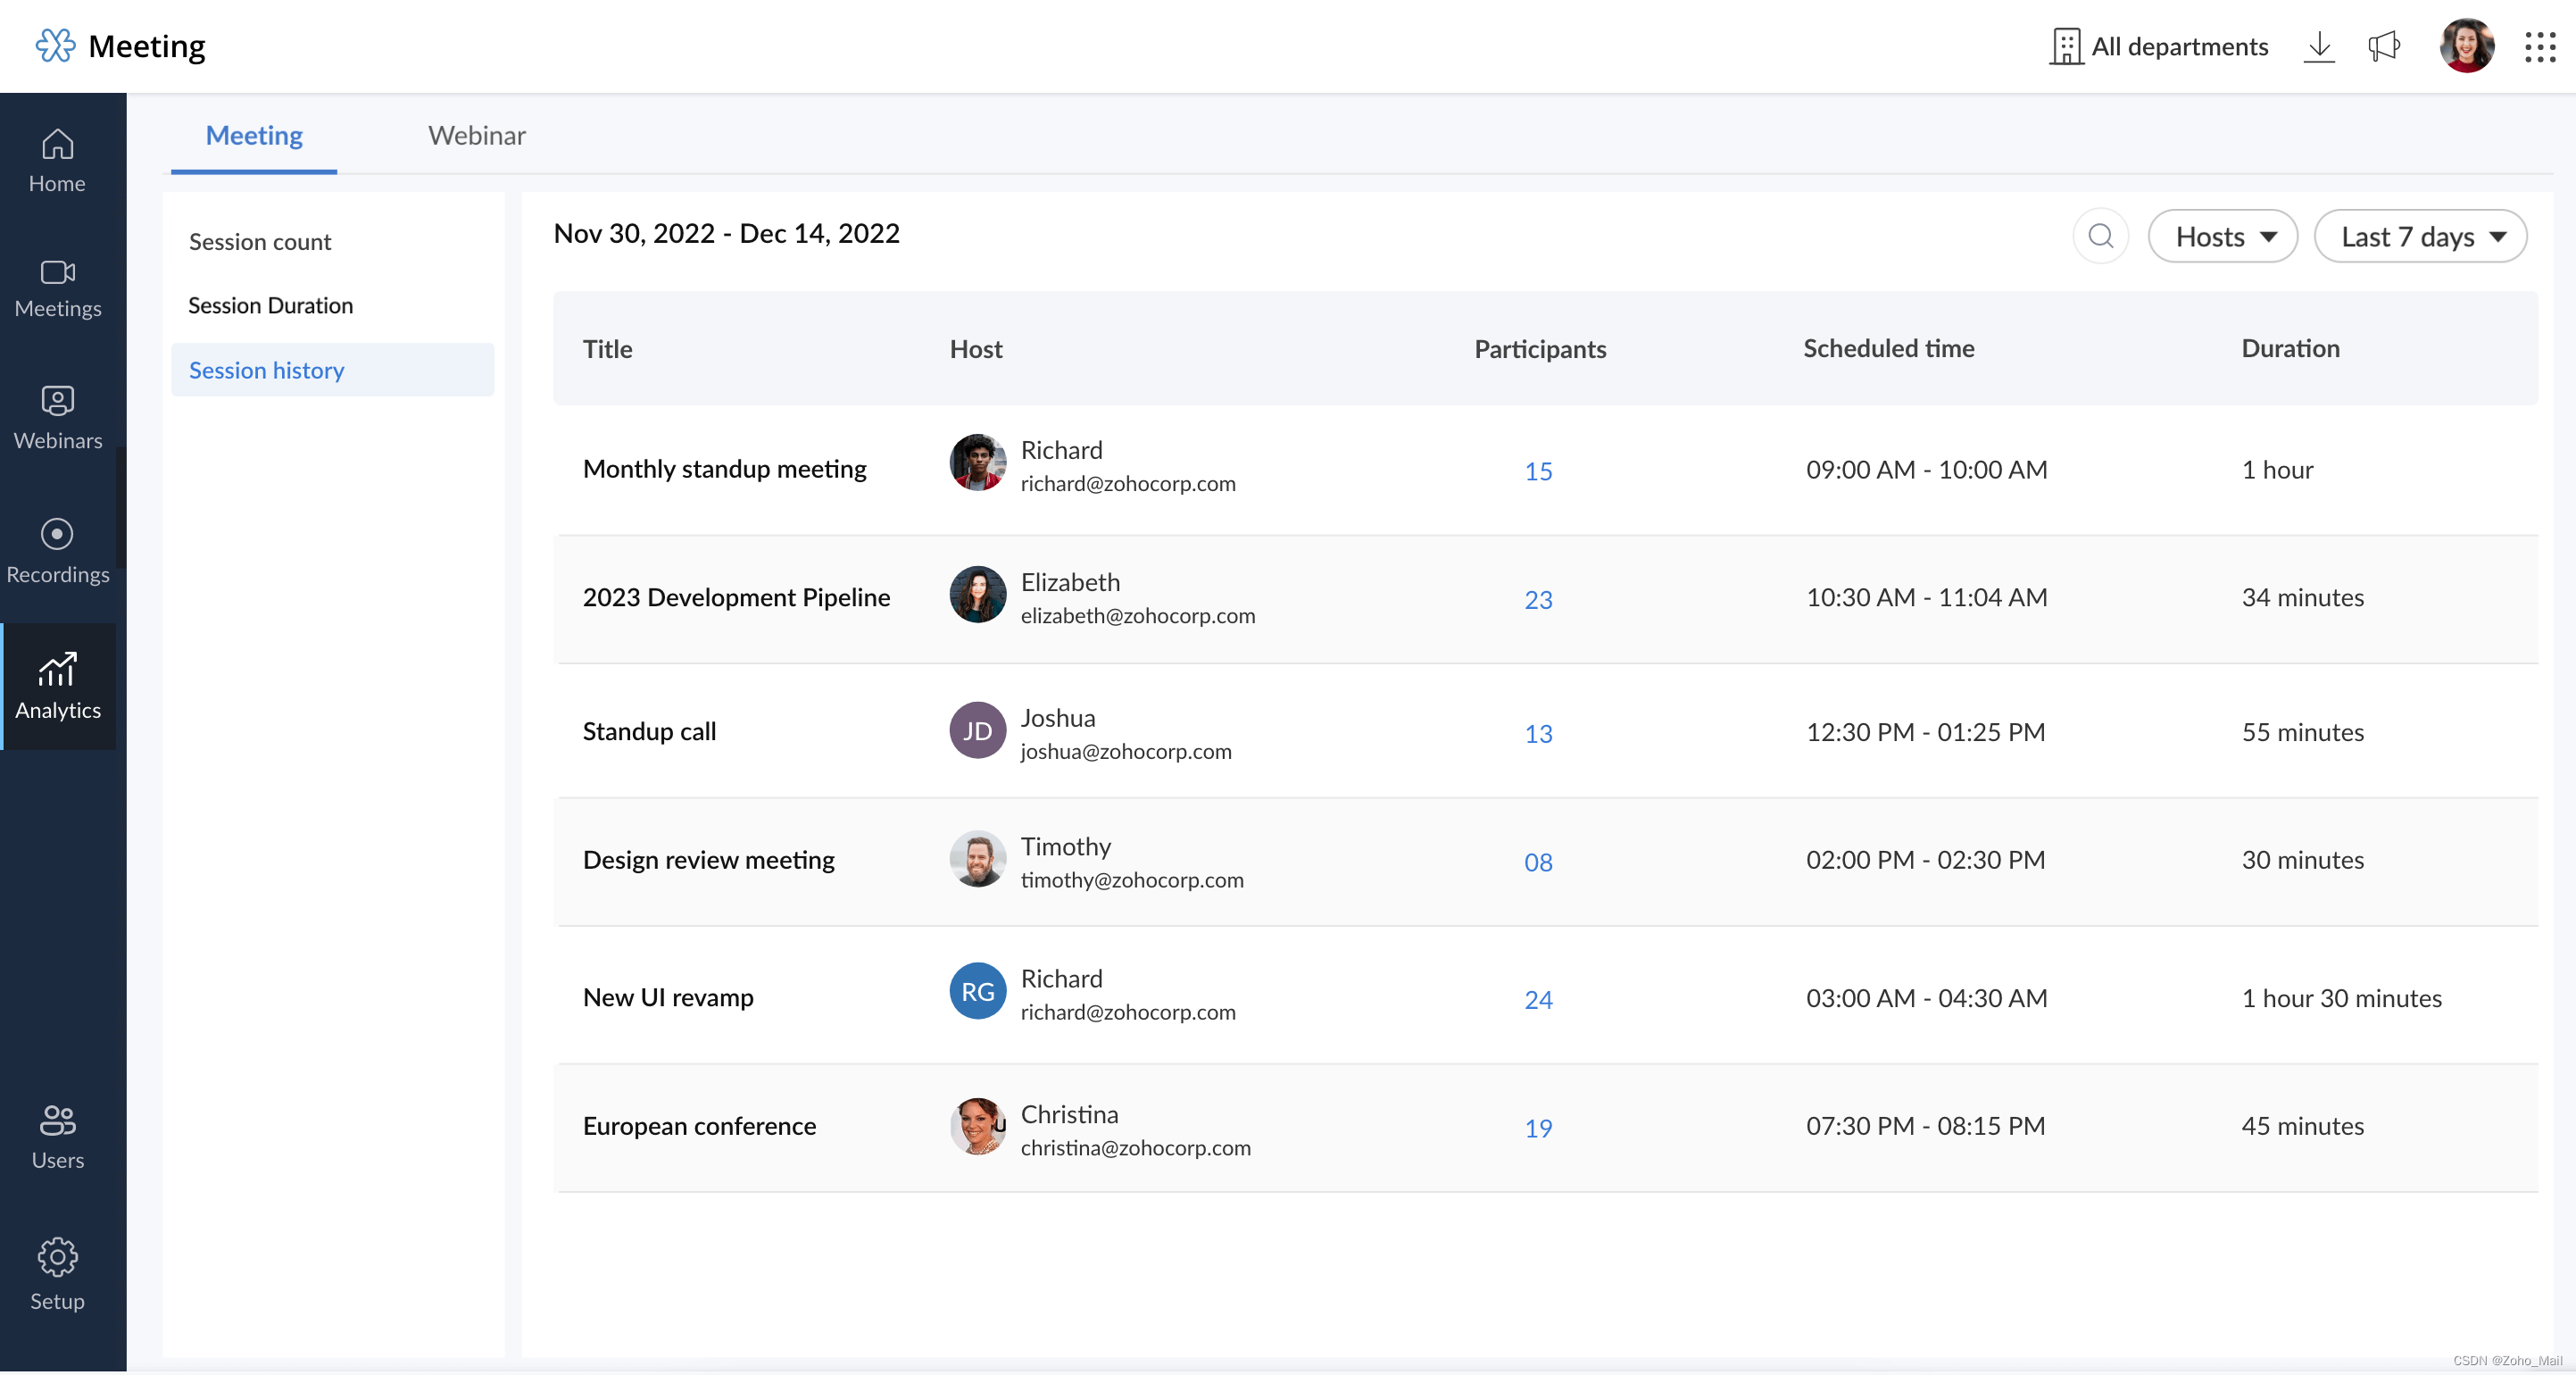
Task: Open Recordings from the sidebar
Action: 57,551
